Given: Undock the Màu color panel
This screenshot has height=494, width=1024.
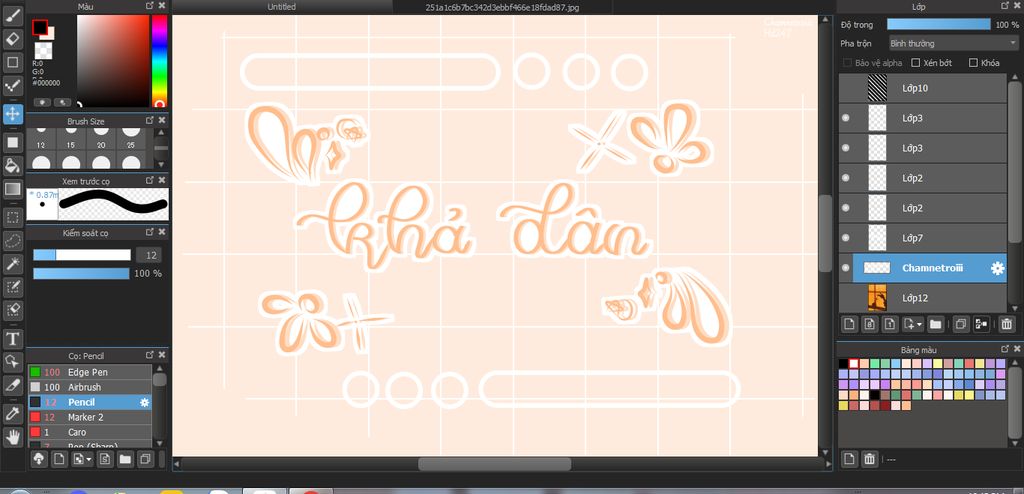Looking at the screenshot, I should tap(150, 6).
